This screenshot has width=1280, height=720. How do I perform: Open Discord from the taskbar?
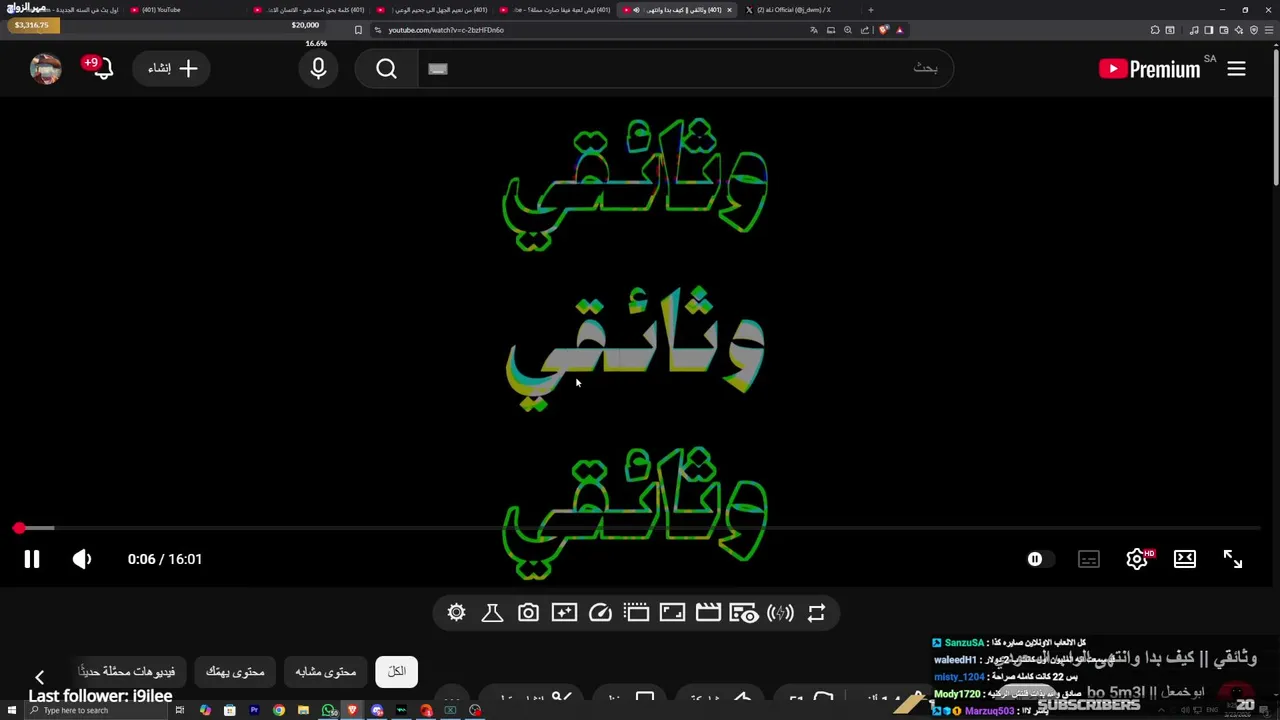point(377,710)
